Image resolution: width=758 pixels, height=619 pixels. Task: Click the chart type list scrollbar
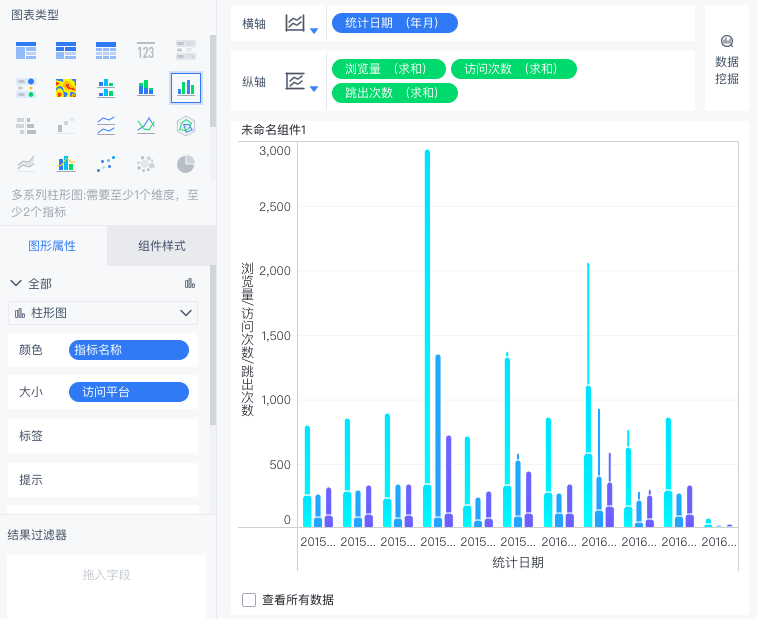pyautogui.click(x=213, y=81)
